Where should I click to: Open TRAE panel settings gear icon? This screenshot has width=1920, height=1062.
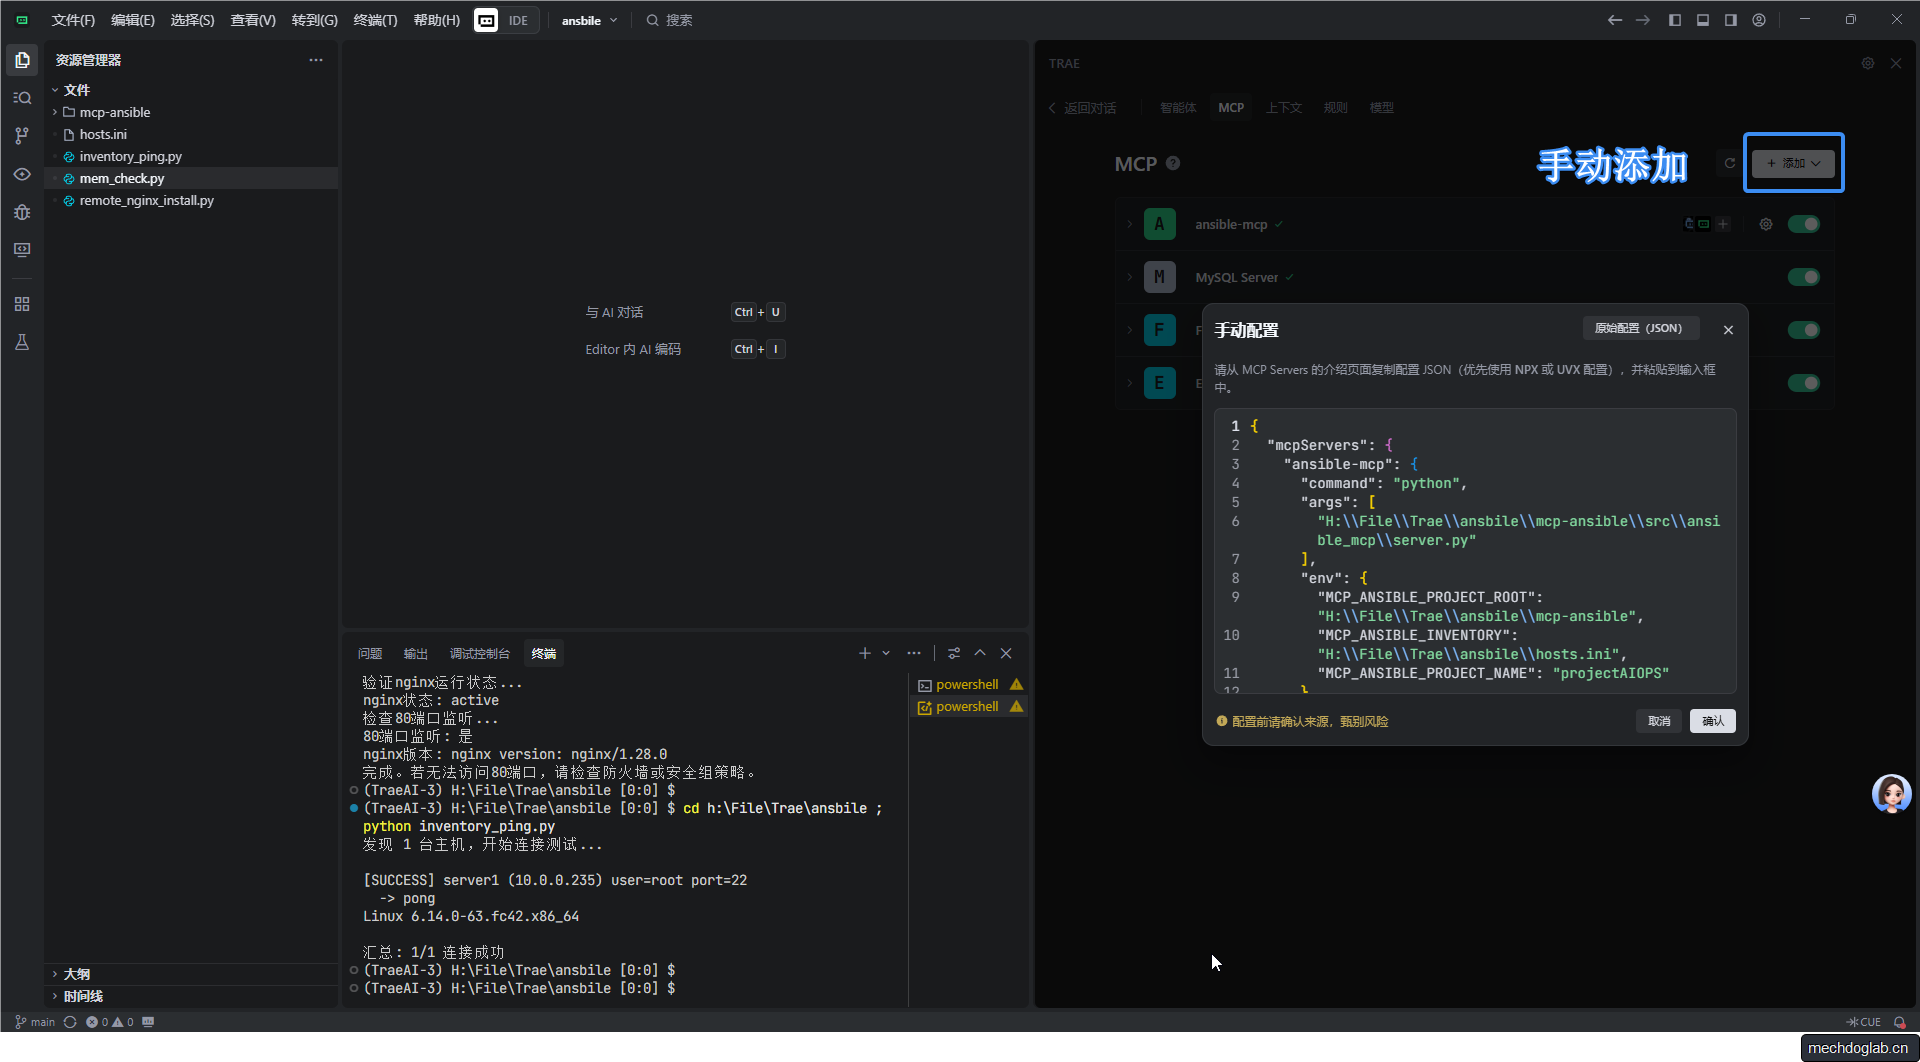pyautogui.click(x=1867, y=63)
